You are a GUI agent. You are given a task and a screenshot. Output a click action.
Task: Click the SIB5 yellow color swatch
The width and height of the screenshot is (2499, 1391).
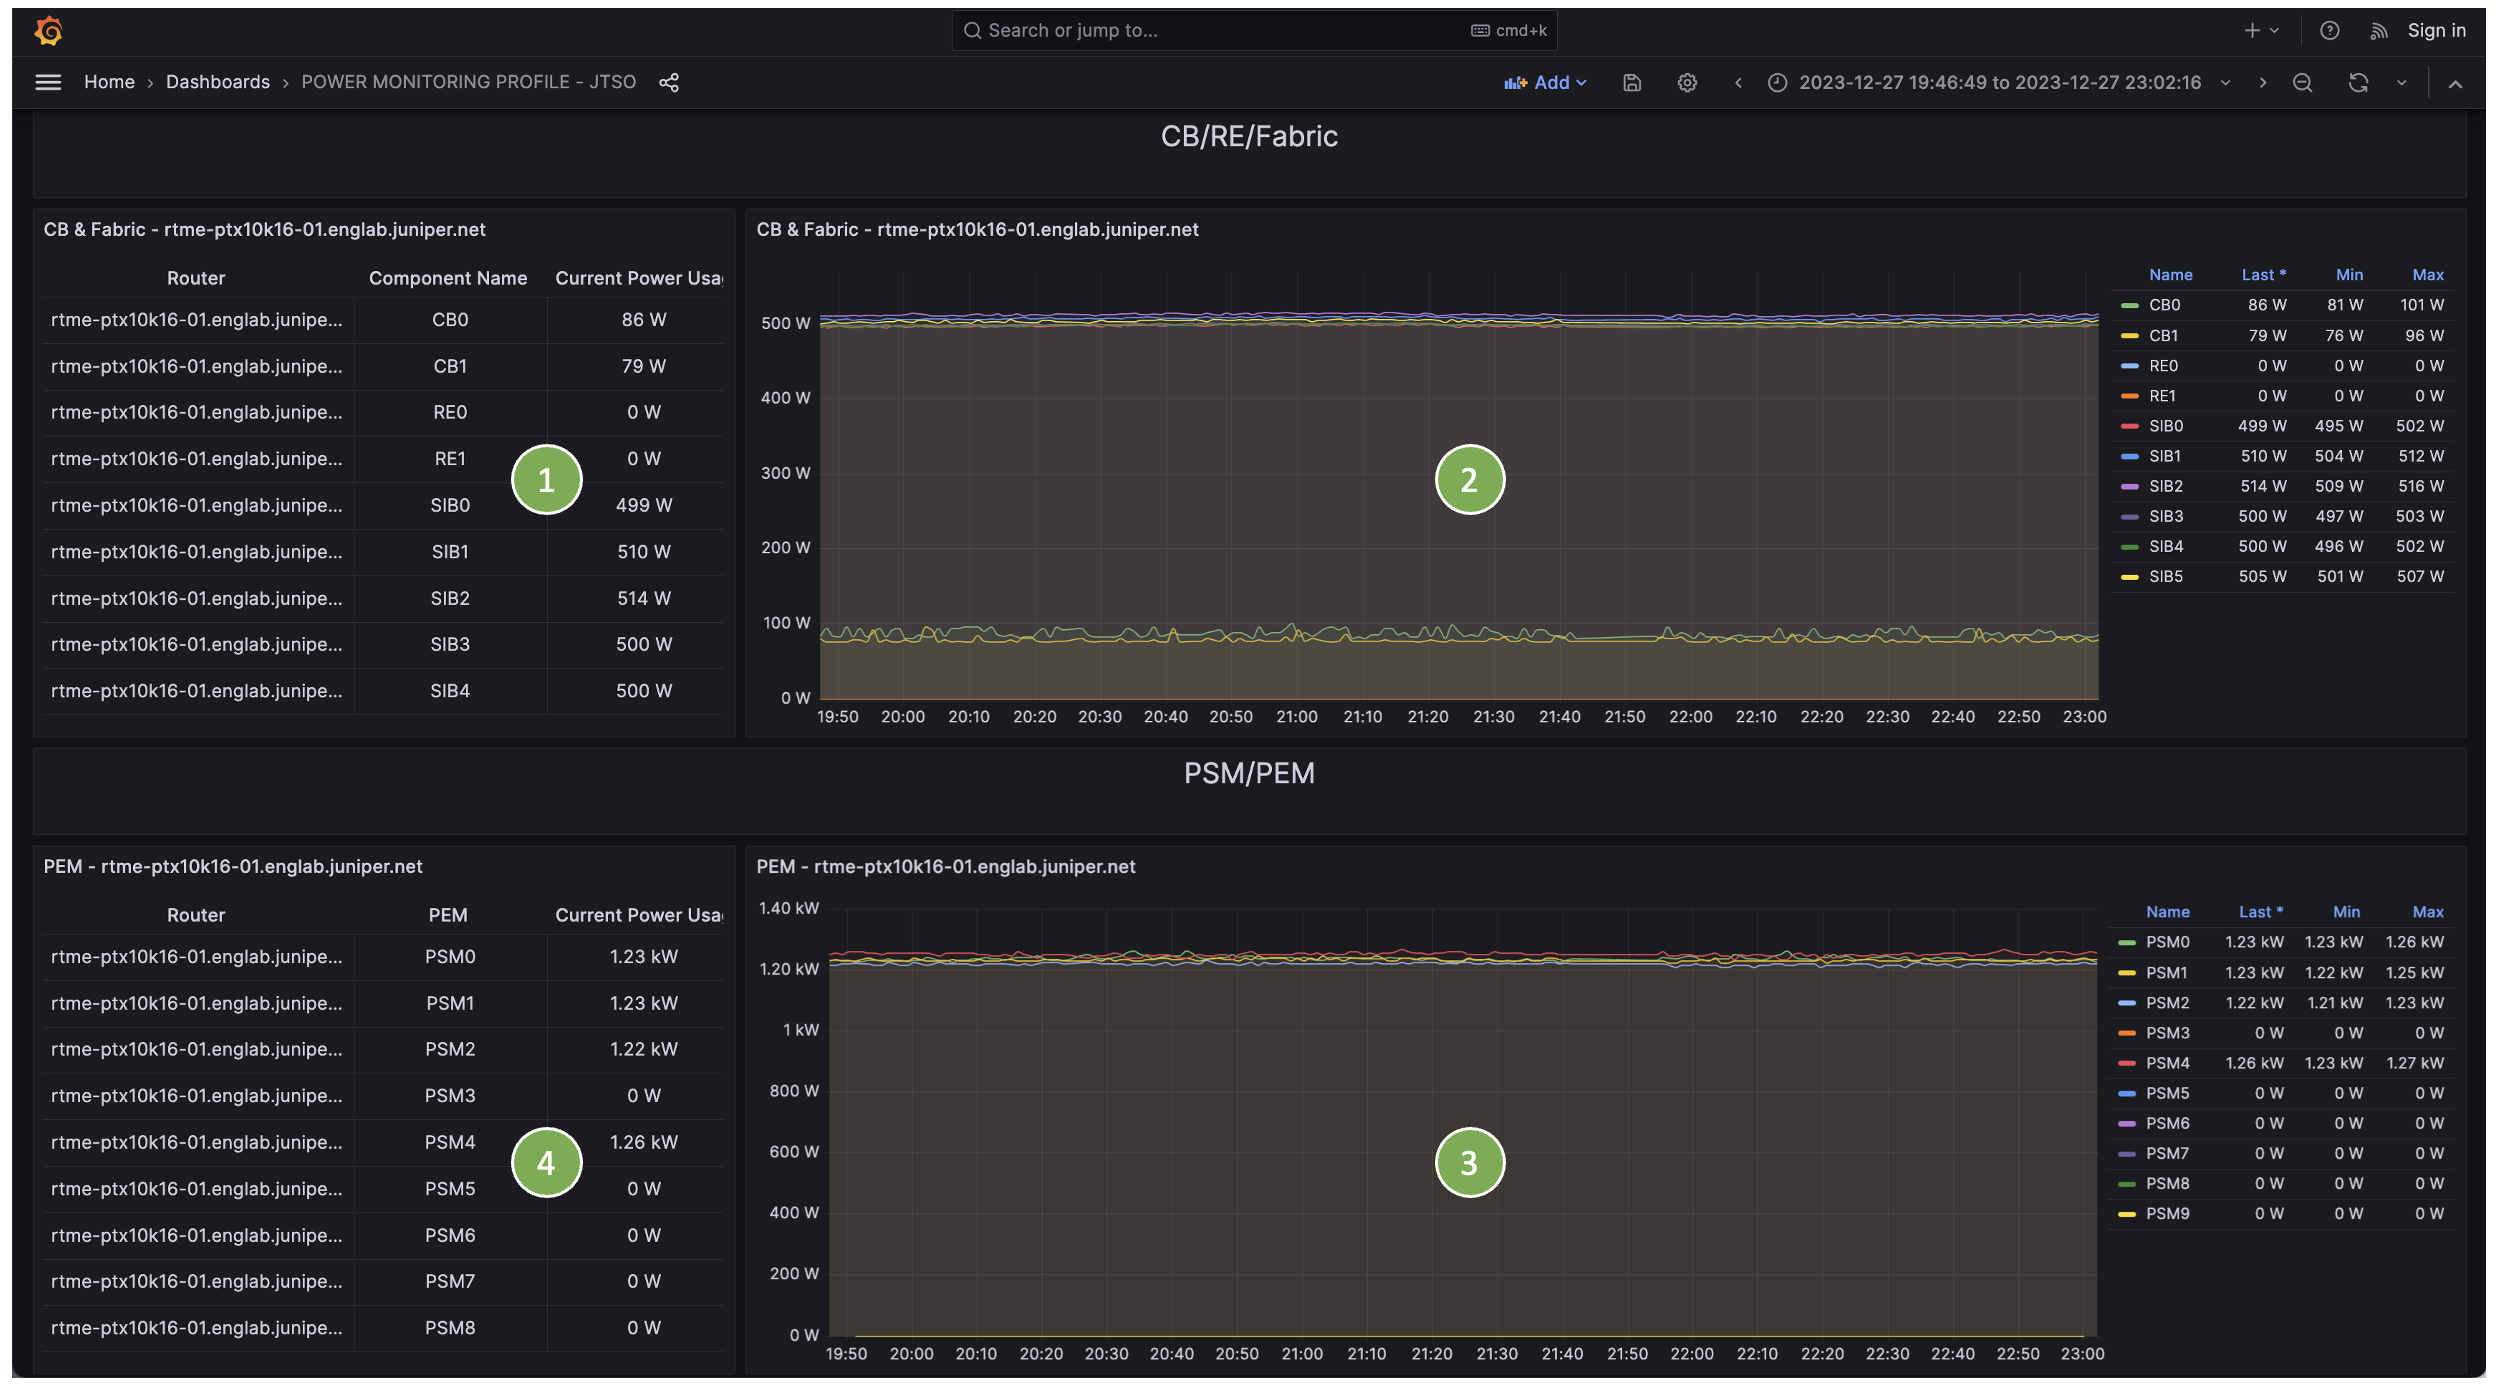click(2130, 577)
